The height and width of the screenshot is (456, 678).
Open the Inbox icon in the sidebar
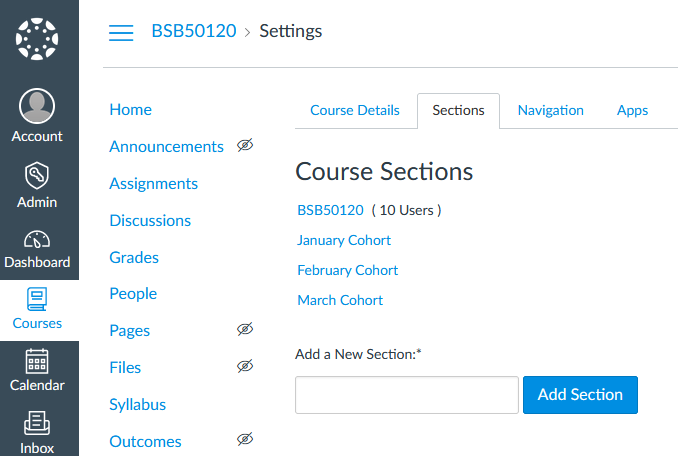tap(37, 423)
